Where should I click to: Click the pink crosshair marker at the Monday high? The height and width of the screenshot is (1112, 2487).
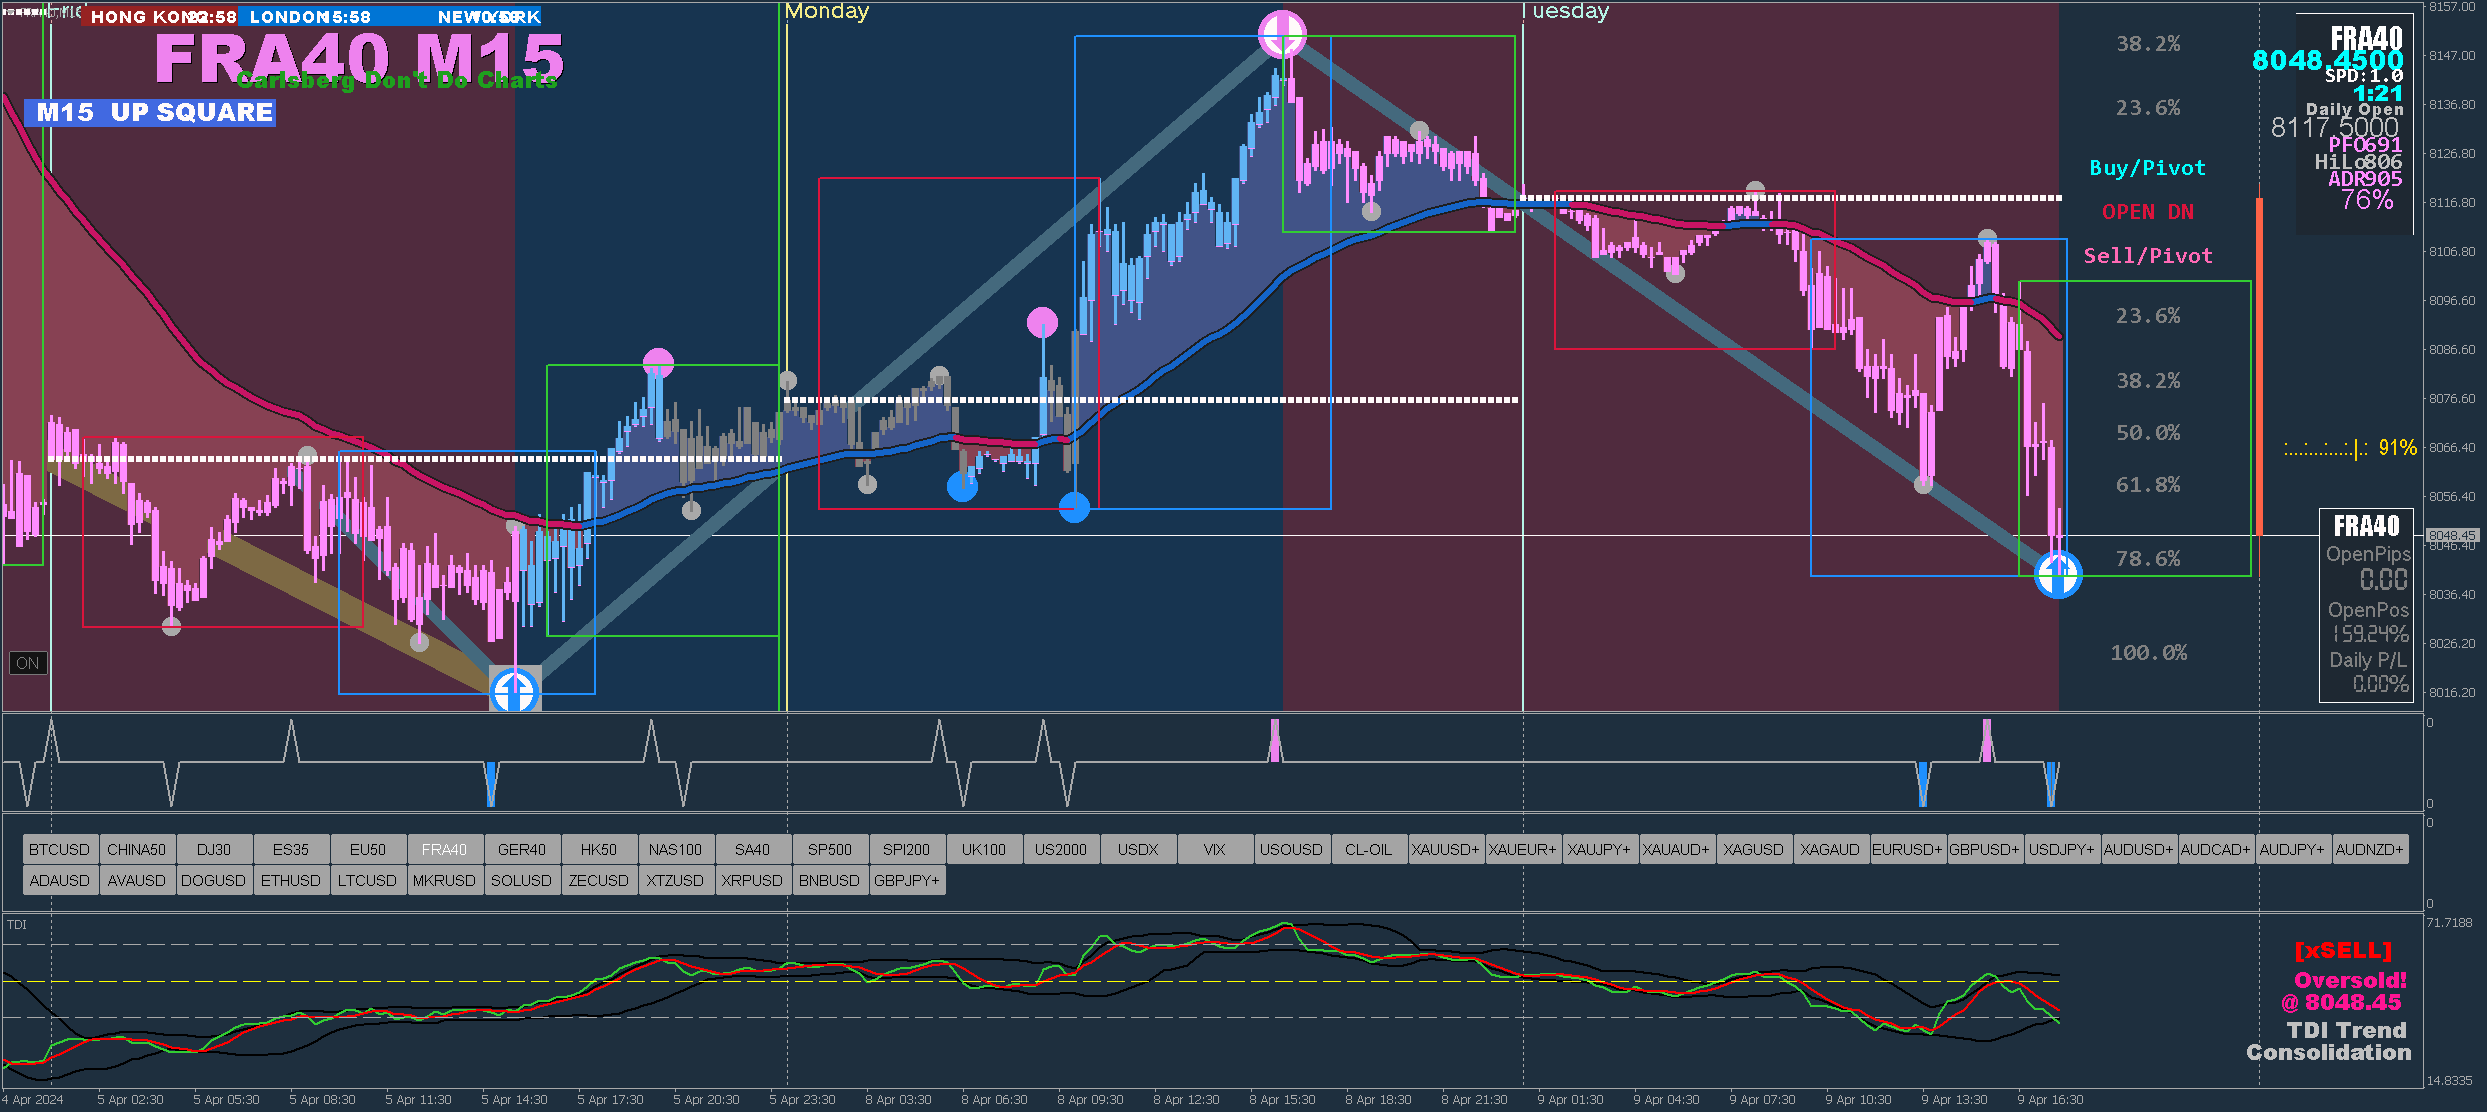pyautogui.click(x=1282, y=35)
